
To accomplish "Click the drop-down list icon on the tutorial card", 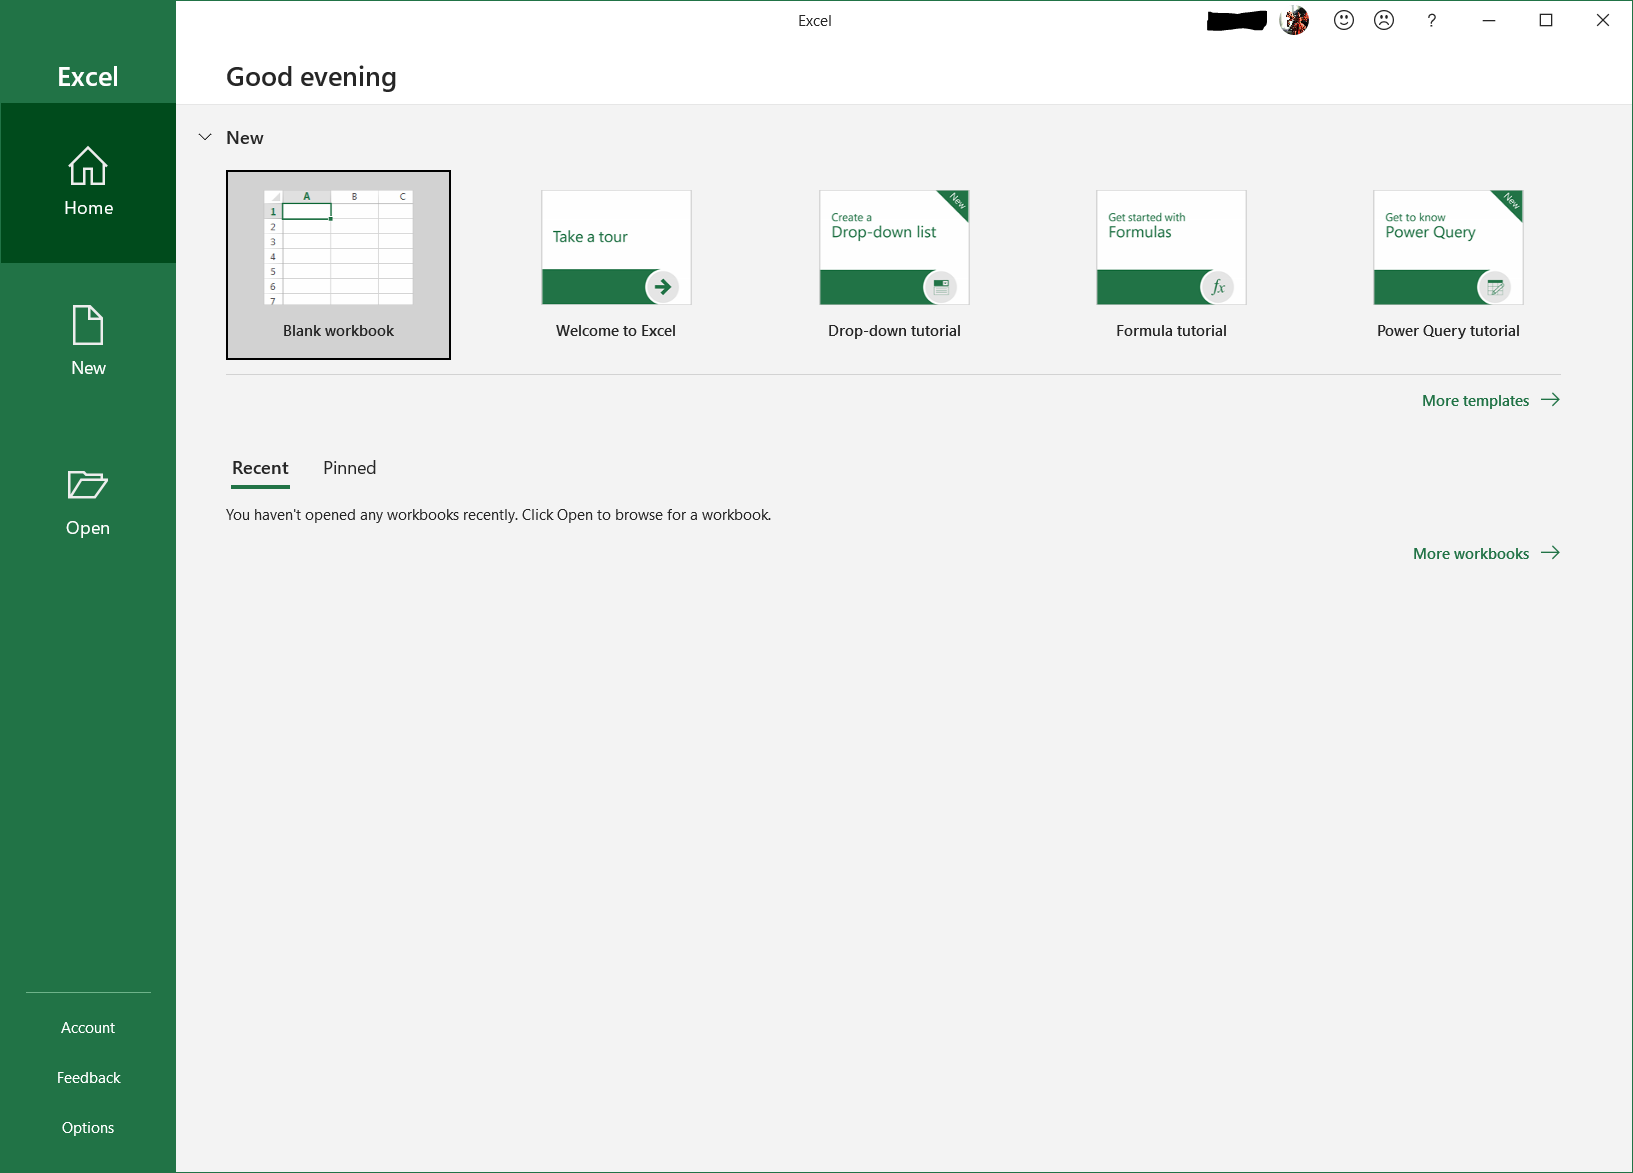I will coord(940,287).
